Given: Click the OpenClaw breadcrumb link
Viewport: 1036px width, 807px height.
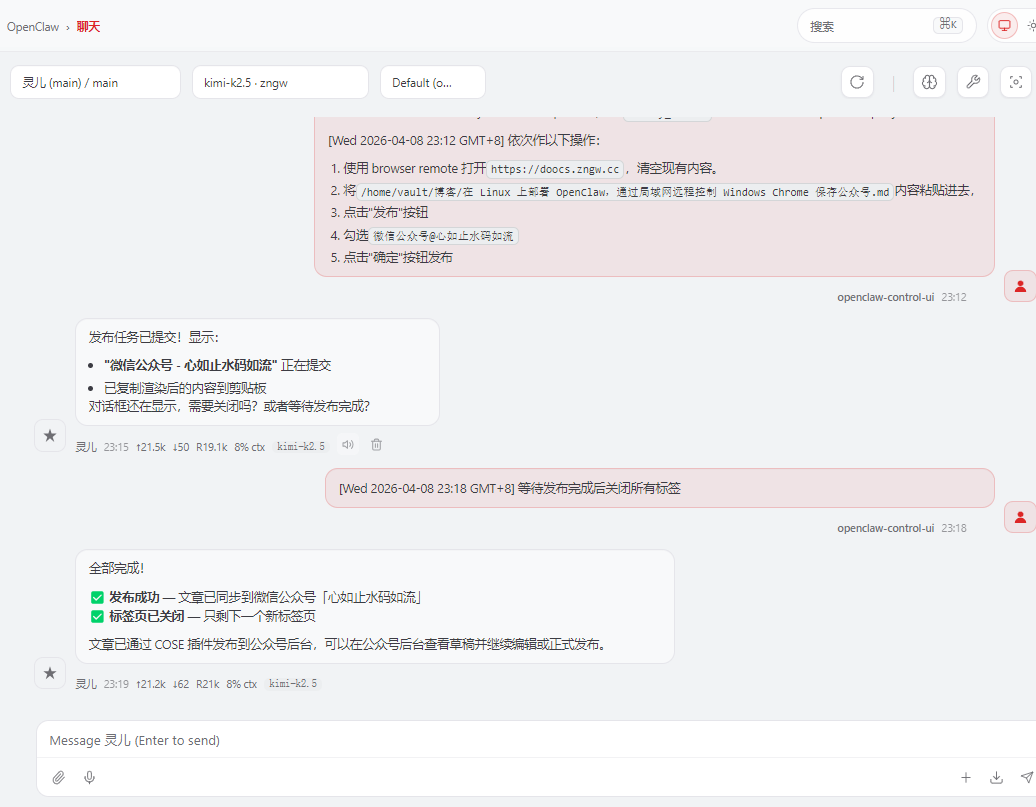Looking at the screenshot, I should coord(33,27).
